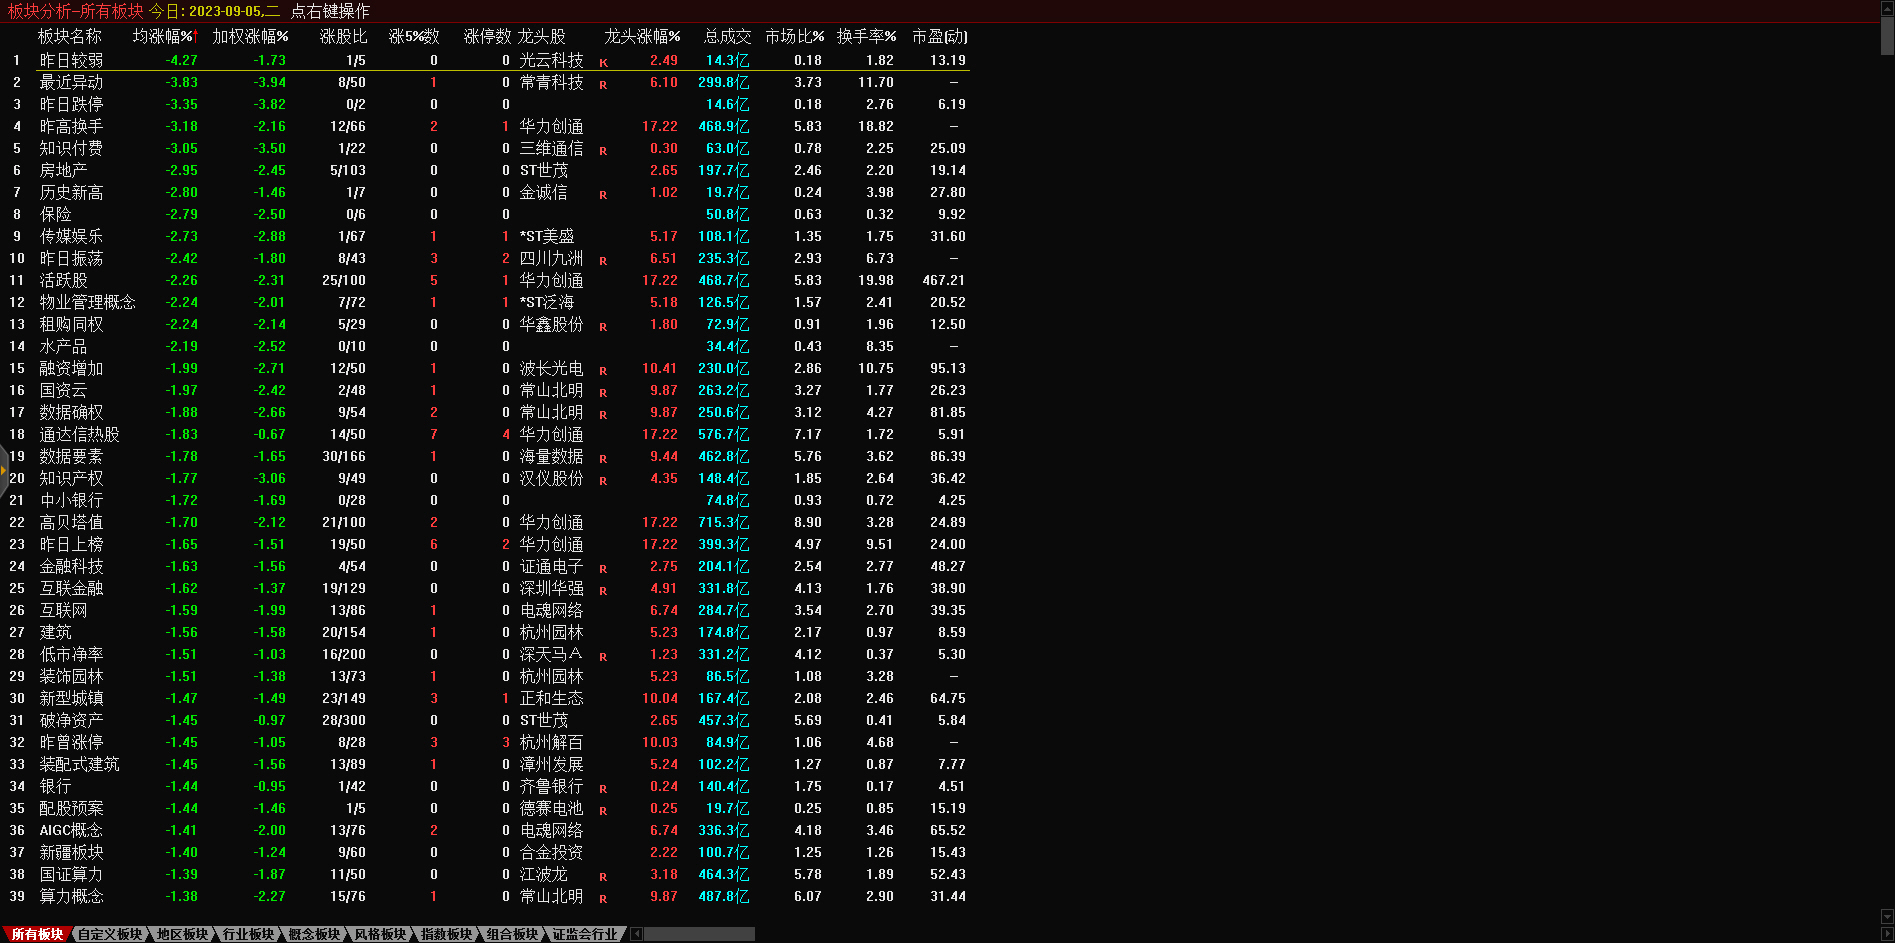1895x943 pixels.
Task: Click the right arrow at bottom-right corner
Action: click(x=1887, y=934)
